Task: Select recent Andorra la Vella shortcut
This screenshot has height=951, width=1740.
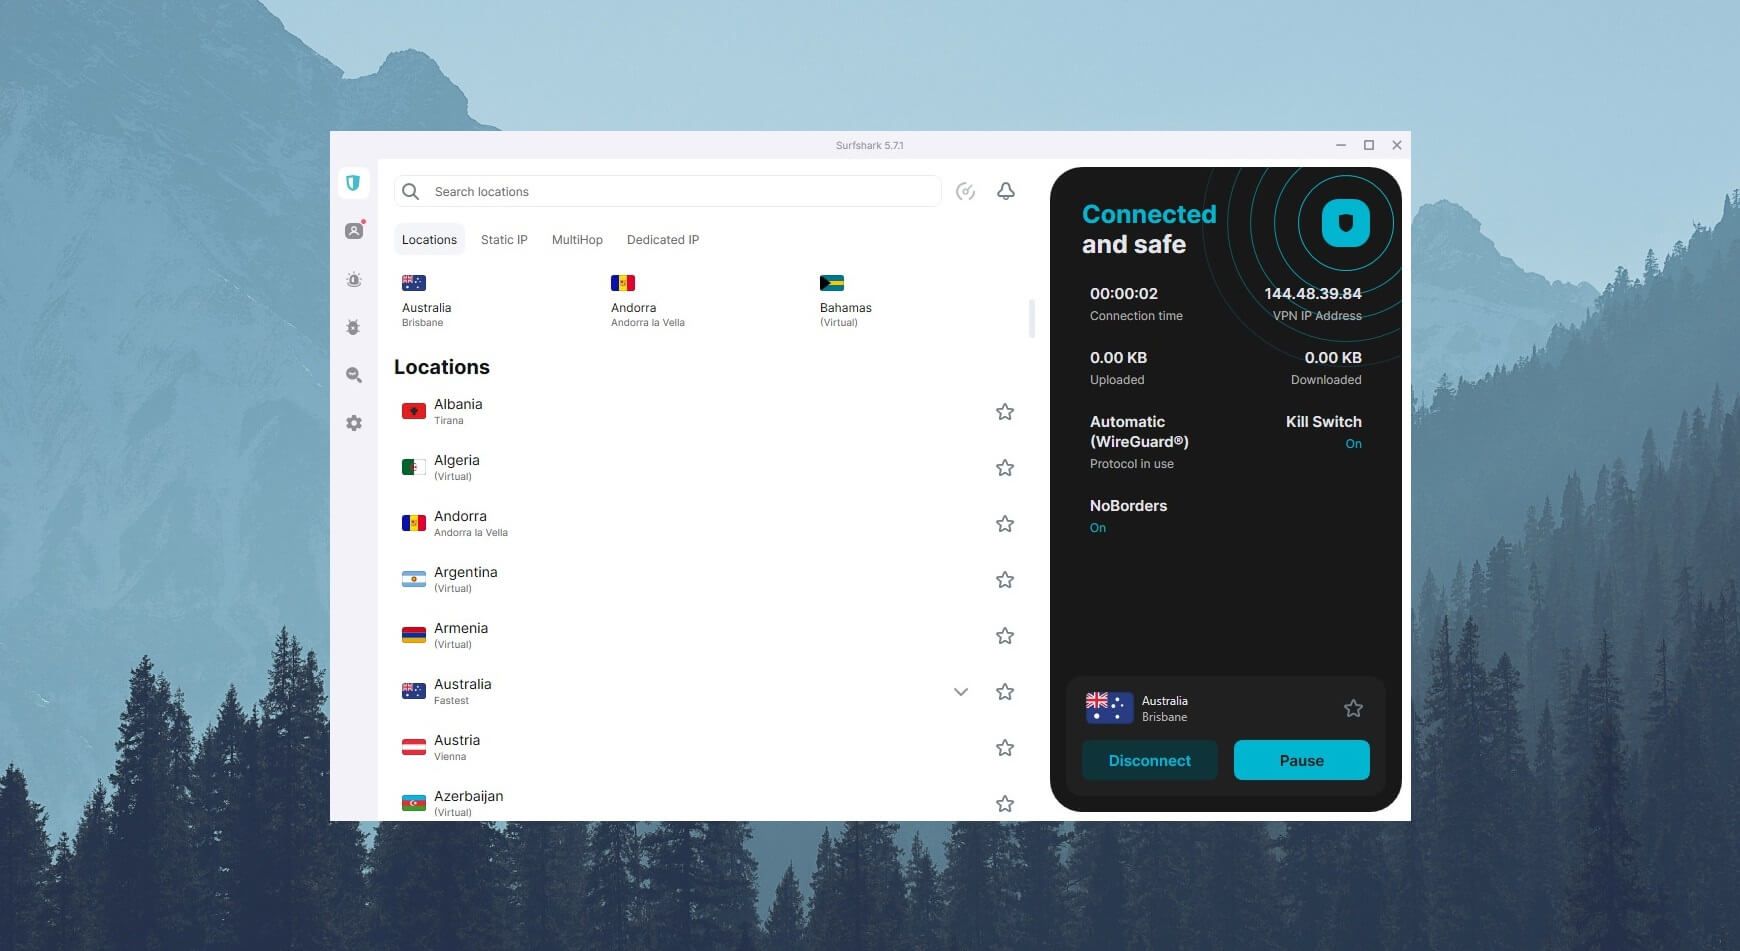Action: point(648,301)
